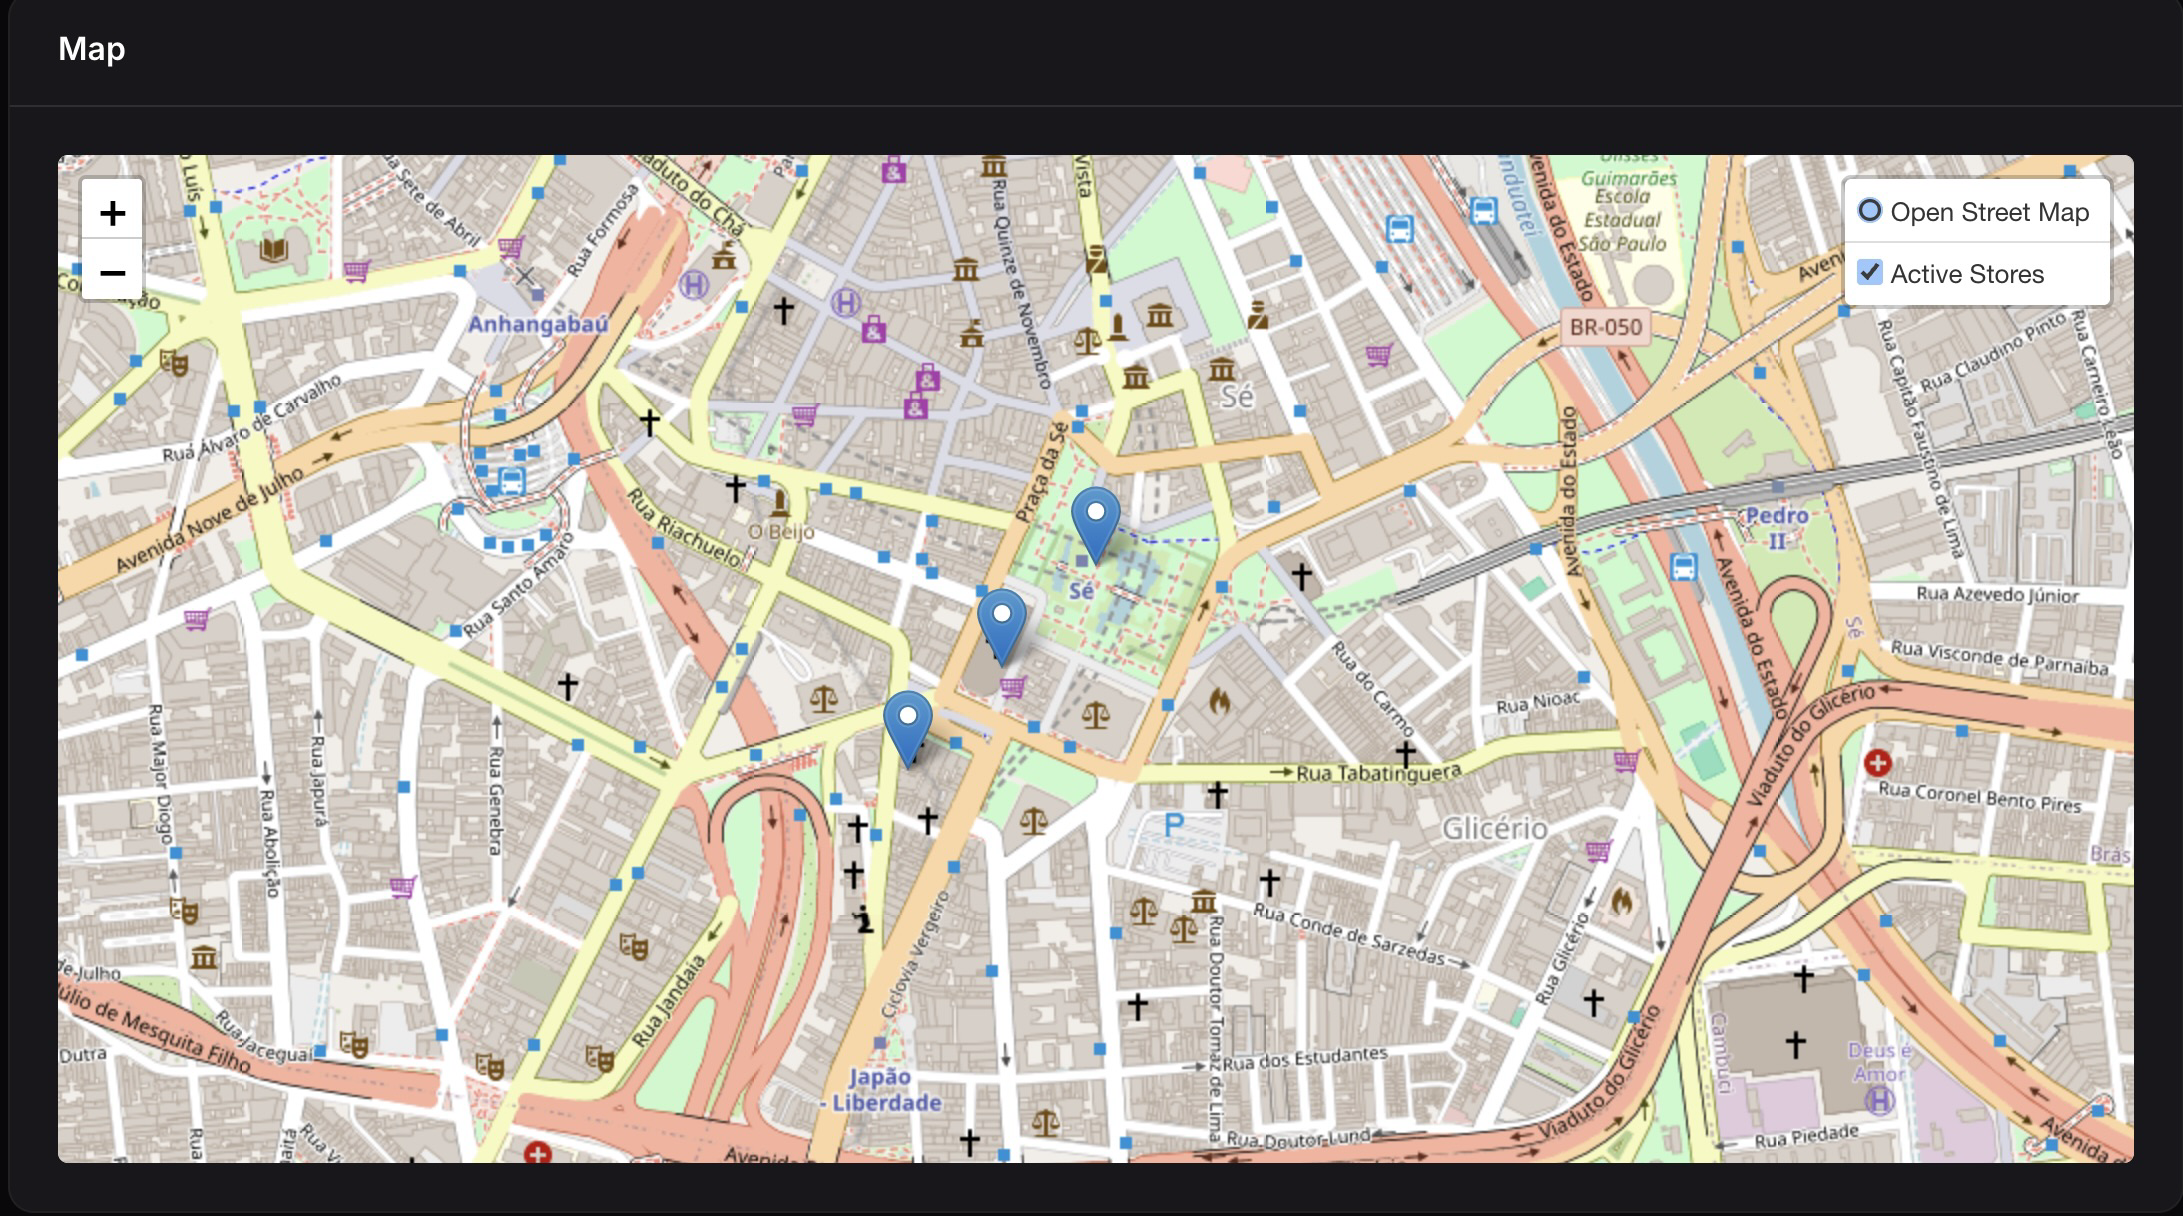The width and height of the screenshot is (2183, 1216).
Task: Click the Map panel heading
Action: coord(92,48)
